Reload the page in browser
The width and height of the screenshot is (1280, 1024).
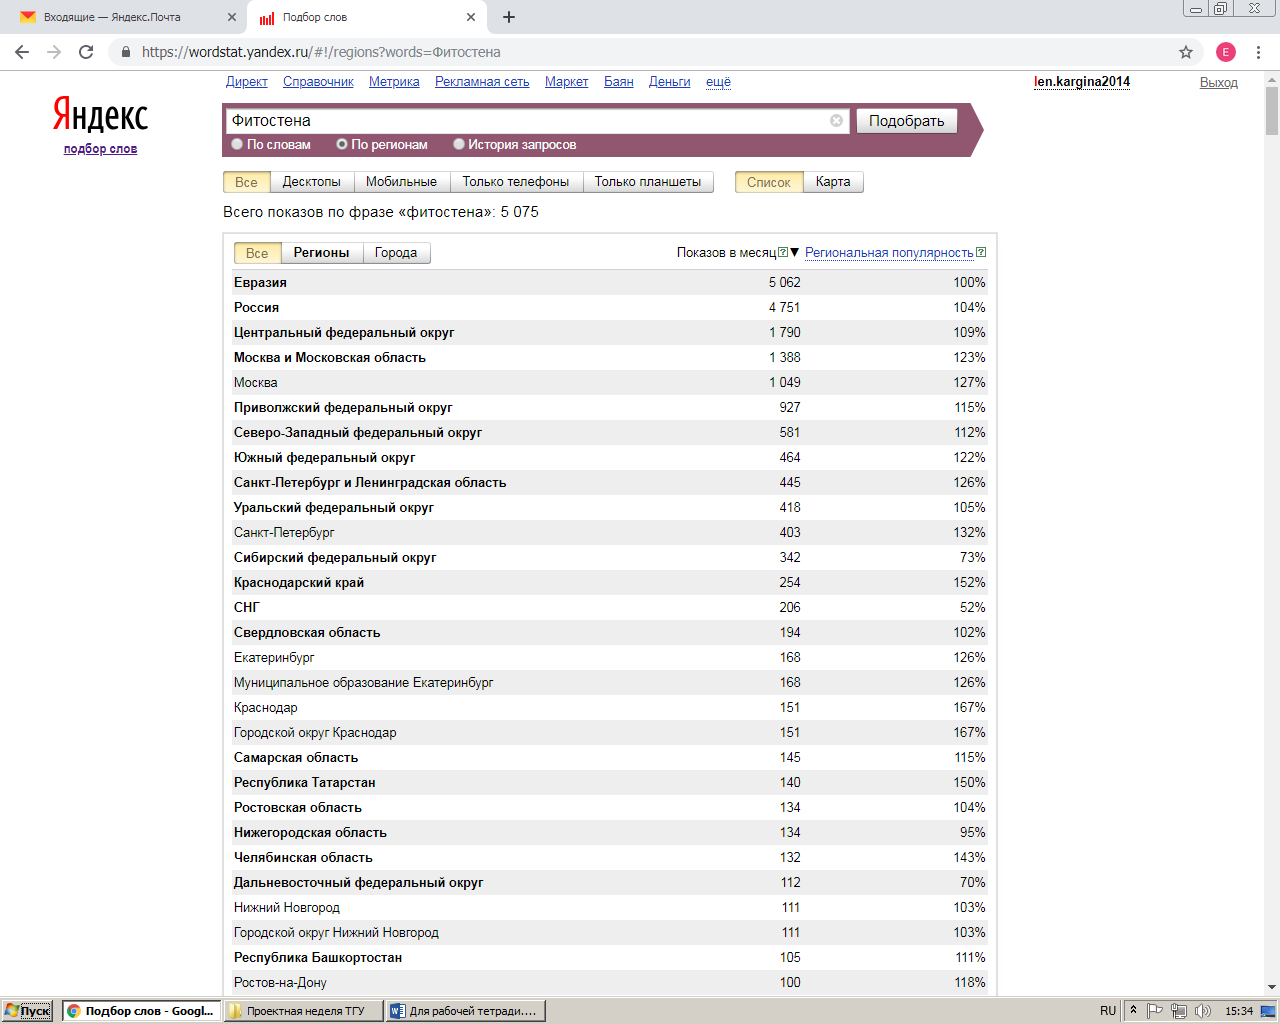pyautogui.click(x=86, y=52)
